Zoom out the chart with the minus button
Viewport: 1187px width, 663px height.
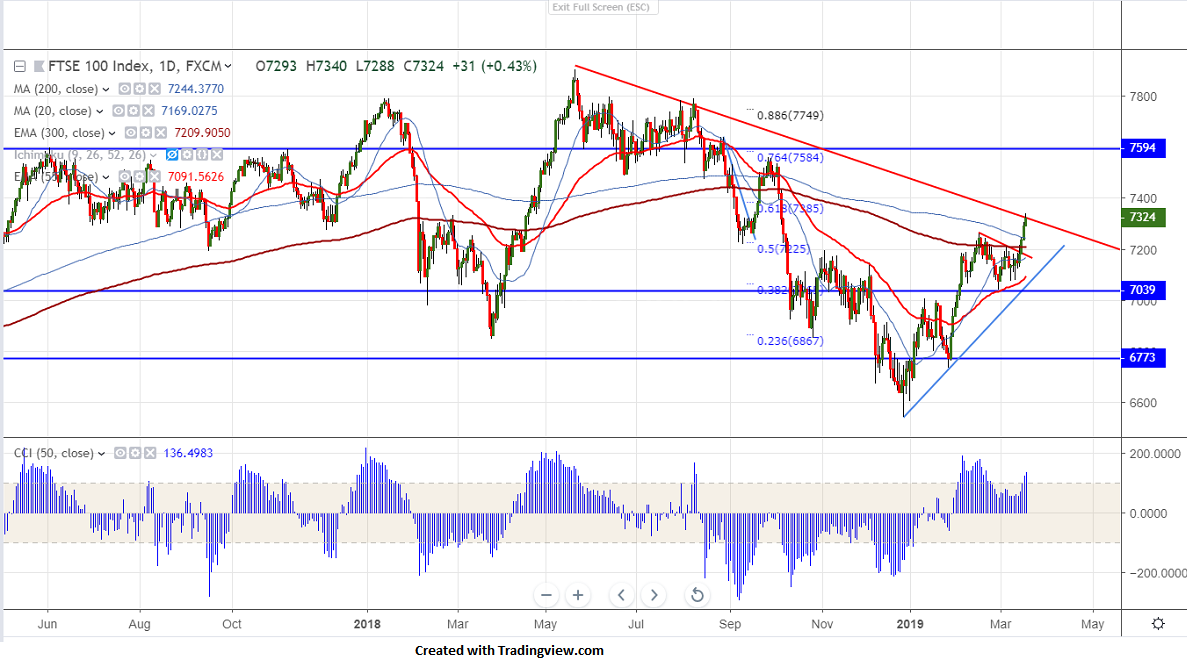coord(546,595)
